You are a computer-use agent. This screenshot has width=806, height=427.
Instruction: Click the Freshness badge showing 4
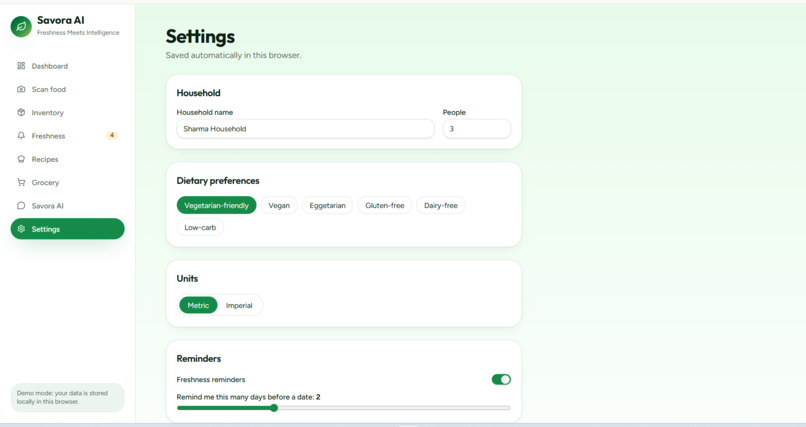point(112,135)
